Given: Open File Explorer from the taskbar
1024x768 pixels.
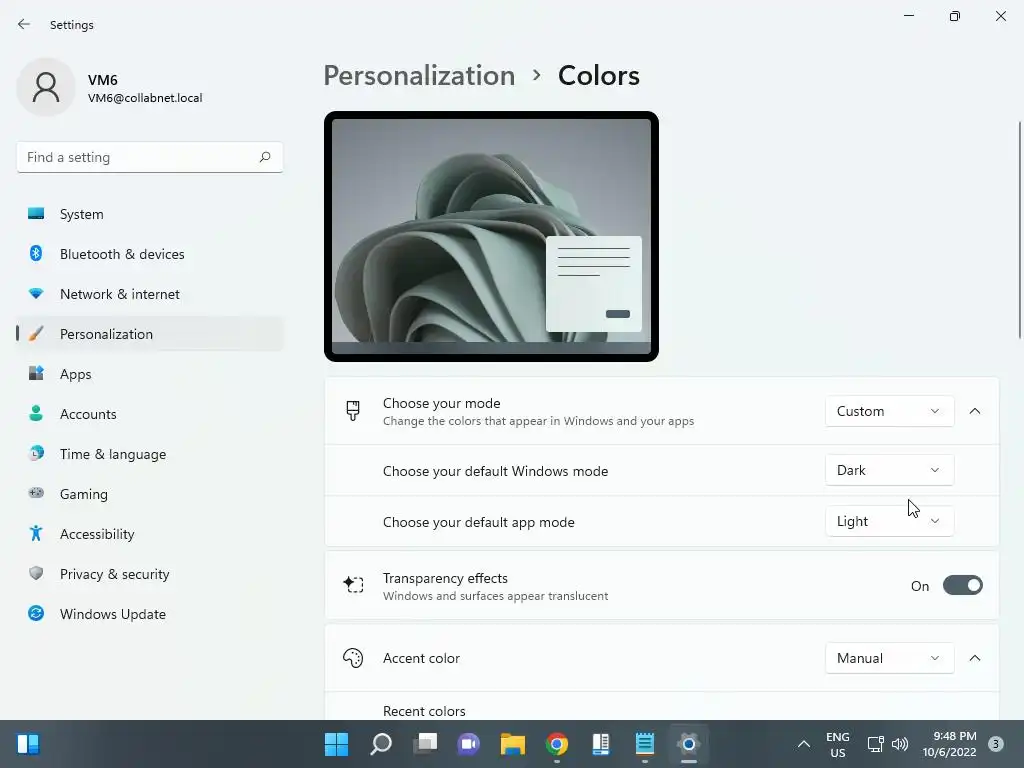Looking at the screenshot, I should (513, 744).
